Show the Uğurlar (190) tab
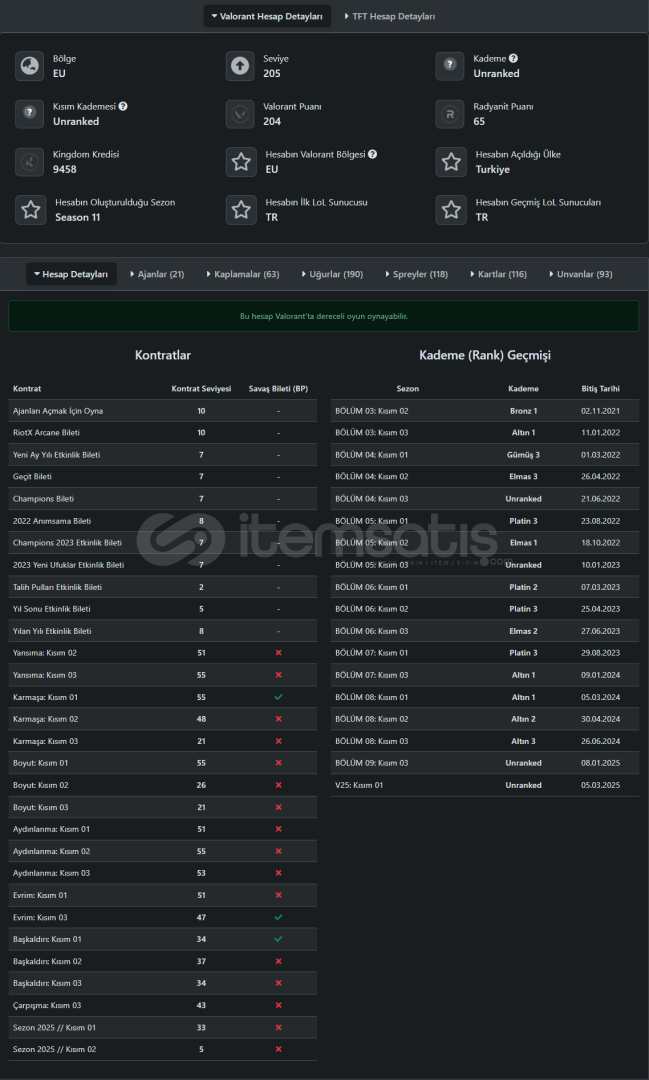This screenshot has width=649, height=1080. pyautogui.click(x=332, y=274)
